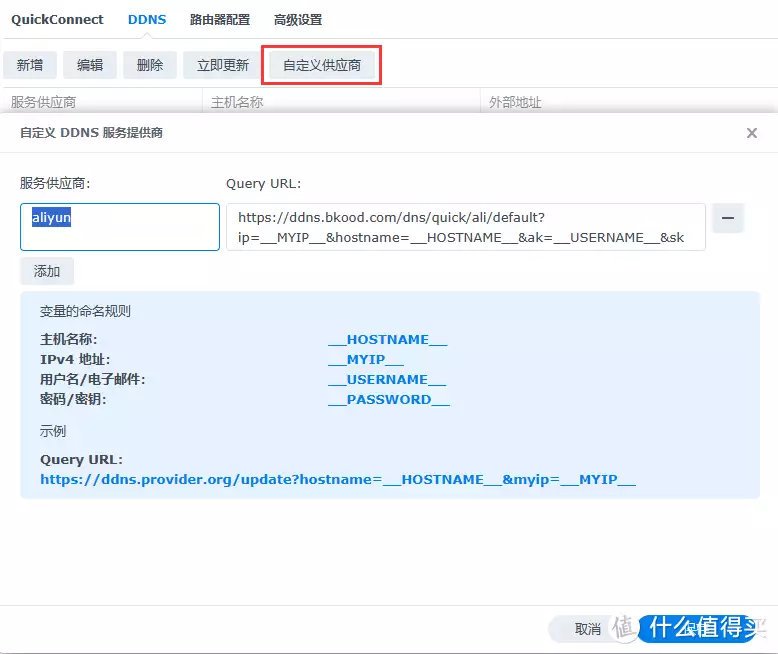Image resolution: width=778 pixels, height=654 pixels.
Task: Click the IPv4 地址: rule label
Action: 75,359
